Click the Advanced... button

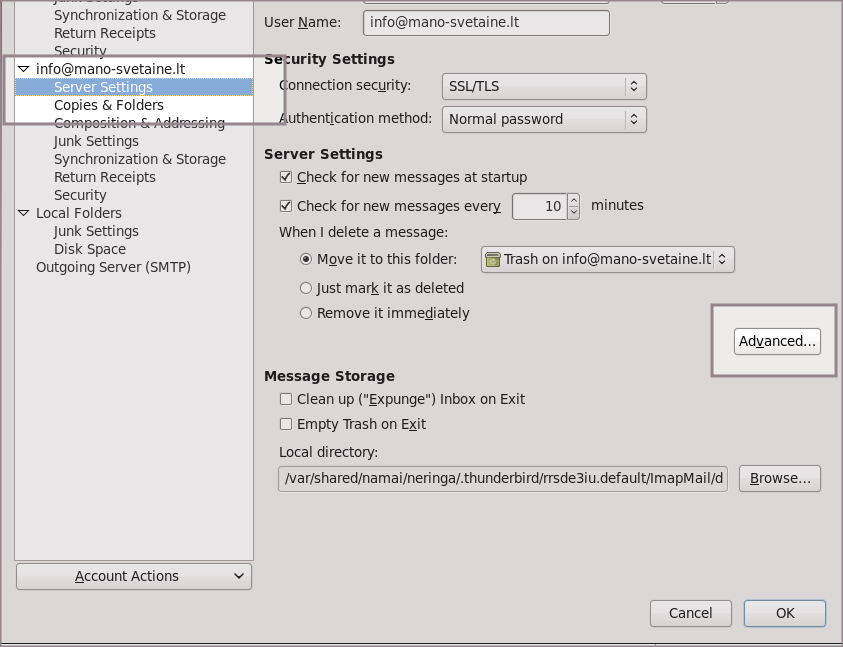pyautogui.click(x=777, y=341)
